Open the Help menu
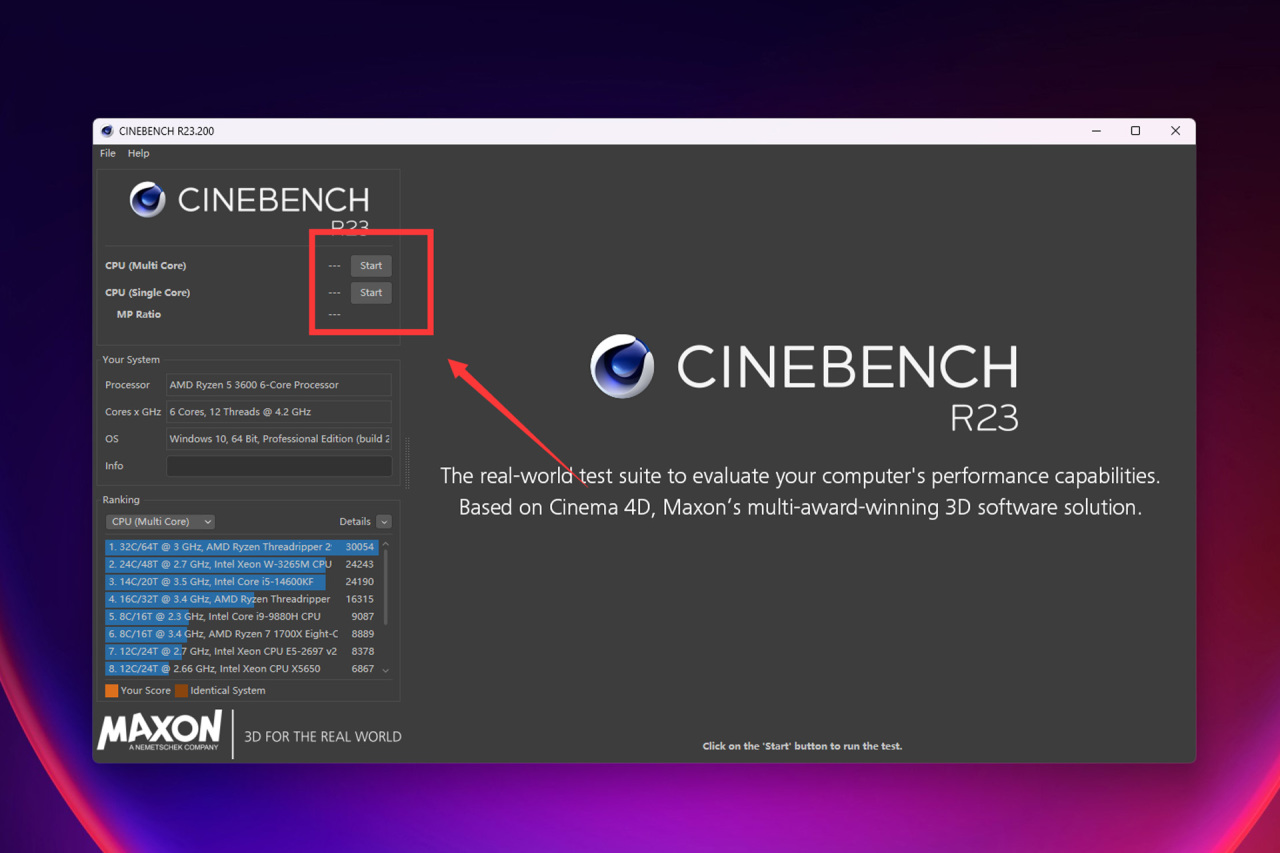The image size is (1280, 853). [x=138, y=153]
